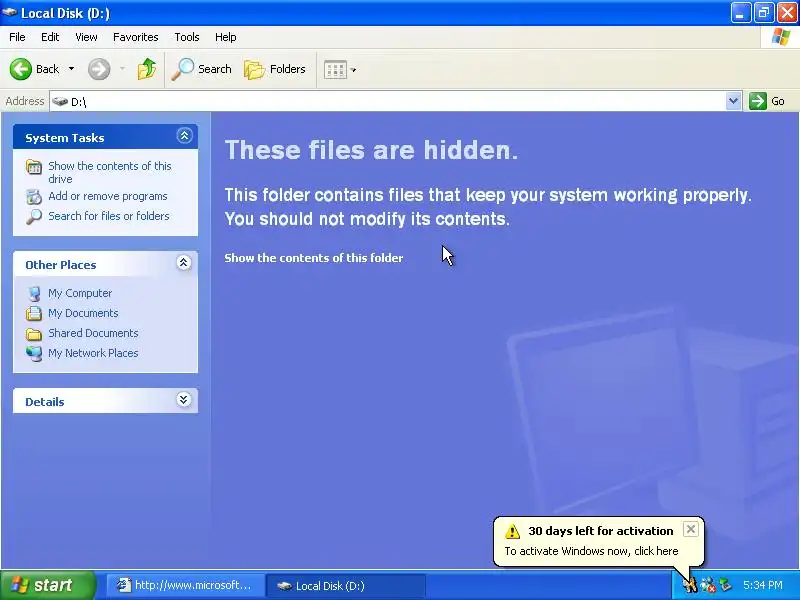Screen dimensions: 800x600
Task: Click the show drive contents icon
Action: [34, 167]
